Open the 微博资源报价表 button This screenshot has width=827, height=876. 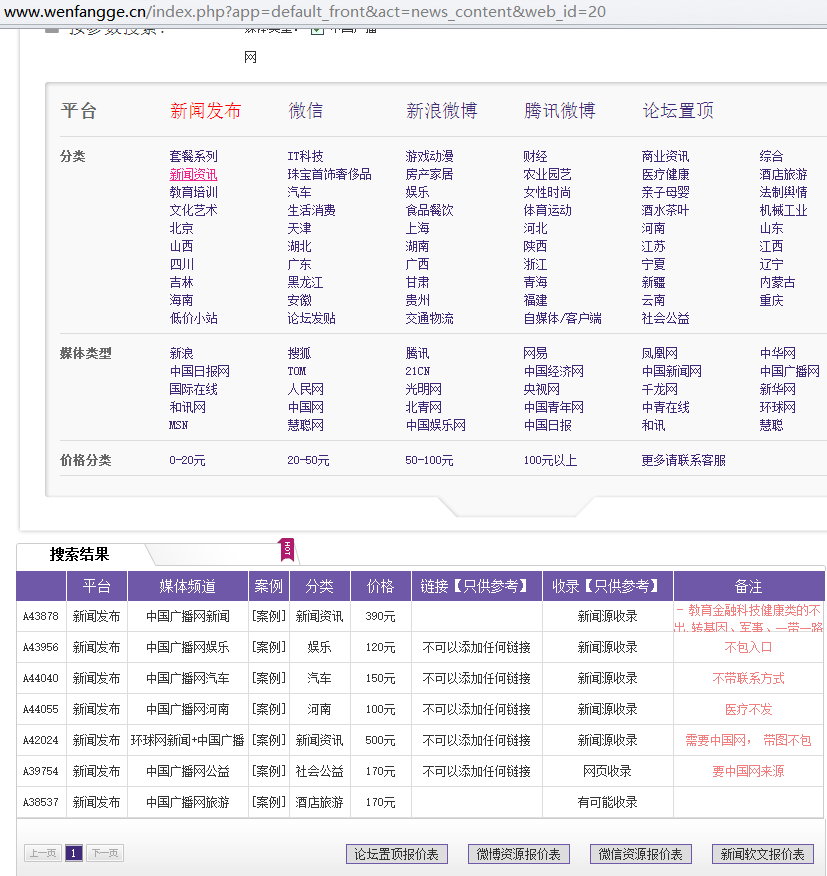[519, 854]
